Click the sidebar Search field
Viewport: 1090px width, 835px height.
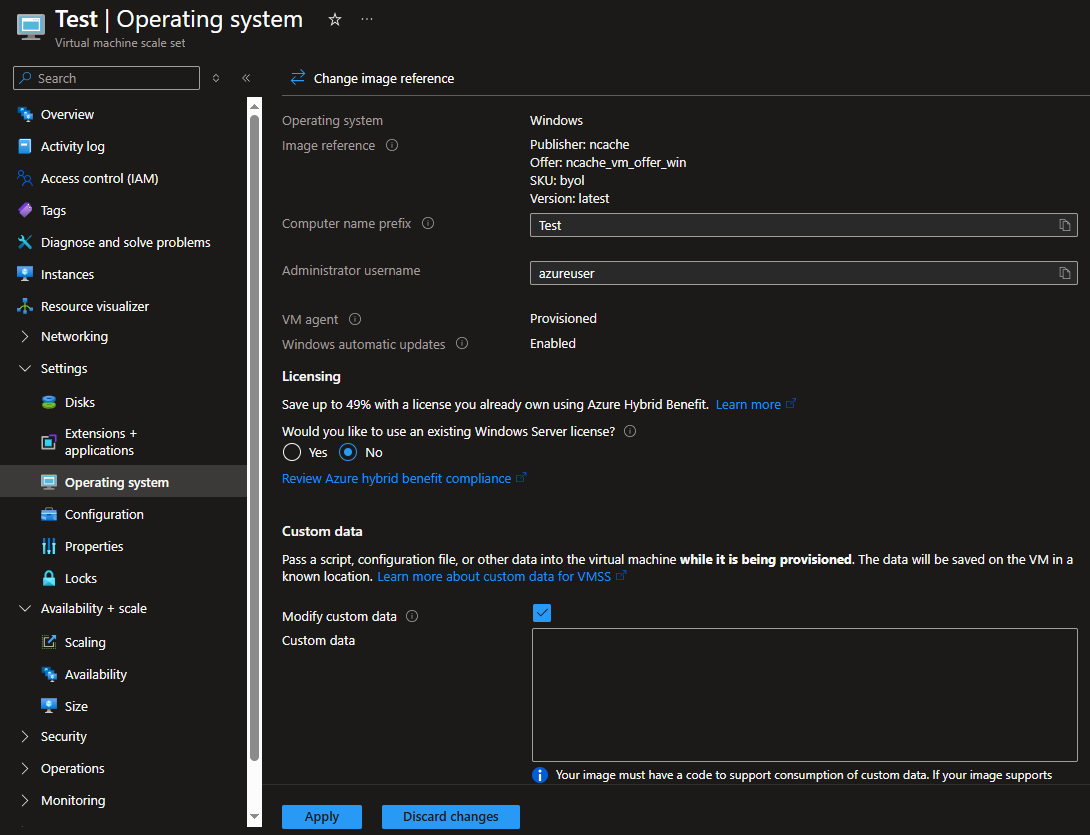point(106,78)
